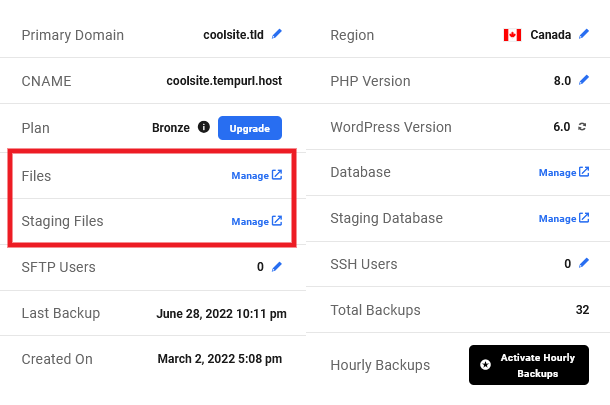Click the Staging Database label
The image size is (610, 405).
[x=386, y=218]
